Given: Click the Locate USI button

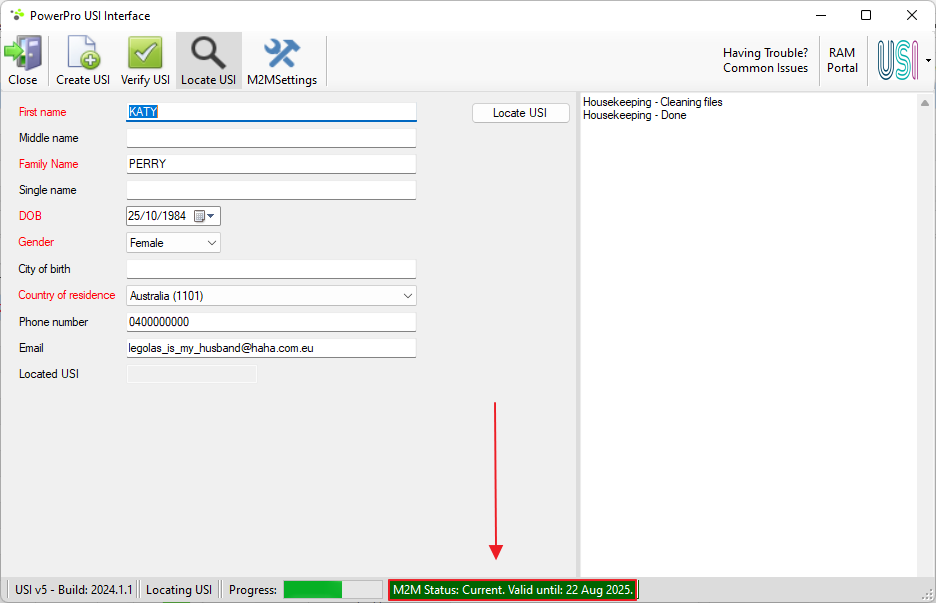Looking at the screenshot, I should [x=521, y=113].
